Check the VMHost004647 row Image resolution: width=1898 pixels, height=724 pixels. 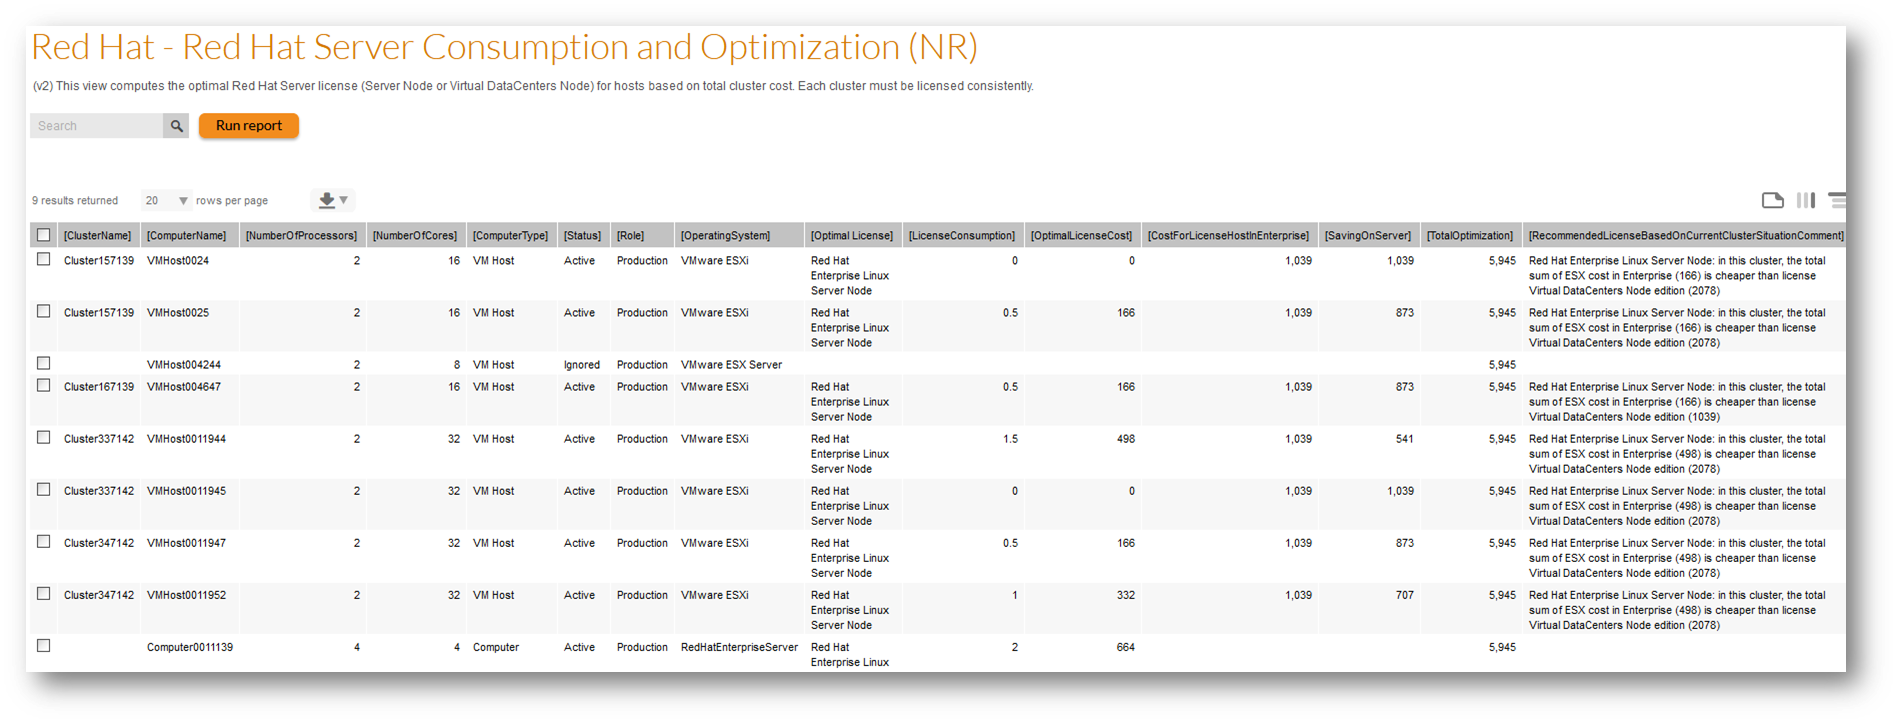coord(43,385)
